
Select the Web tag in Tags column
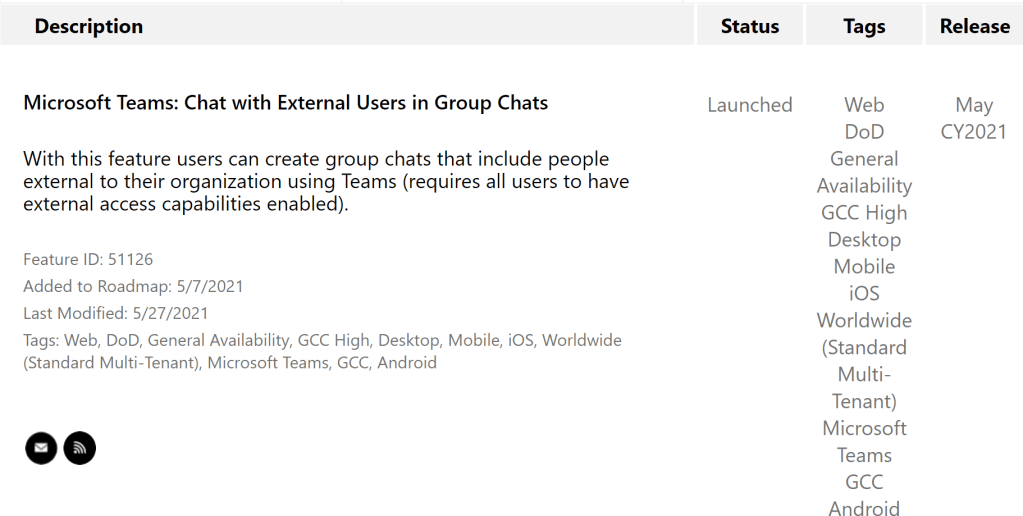864,105
